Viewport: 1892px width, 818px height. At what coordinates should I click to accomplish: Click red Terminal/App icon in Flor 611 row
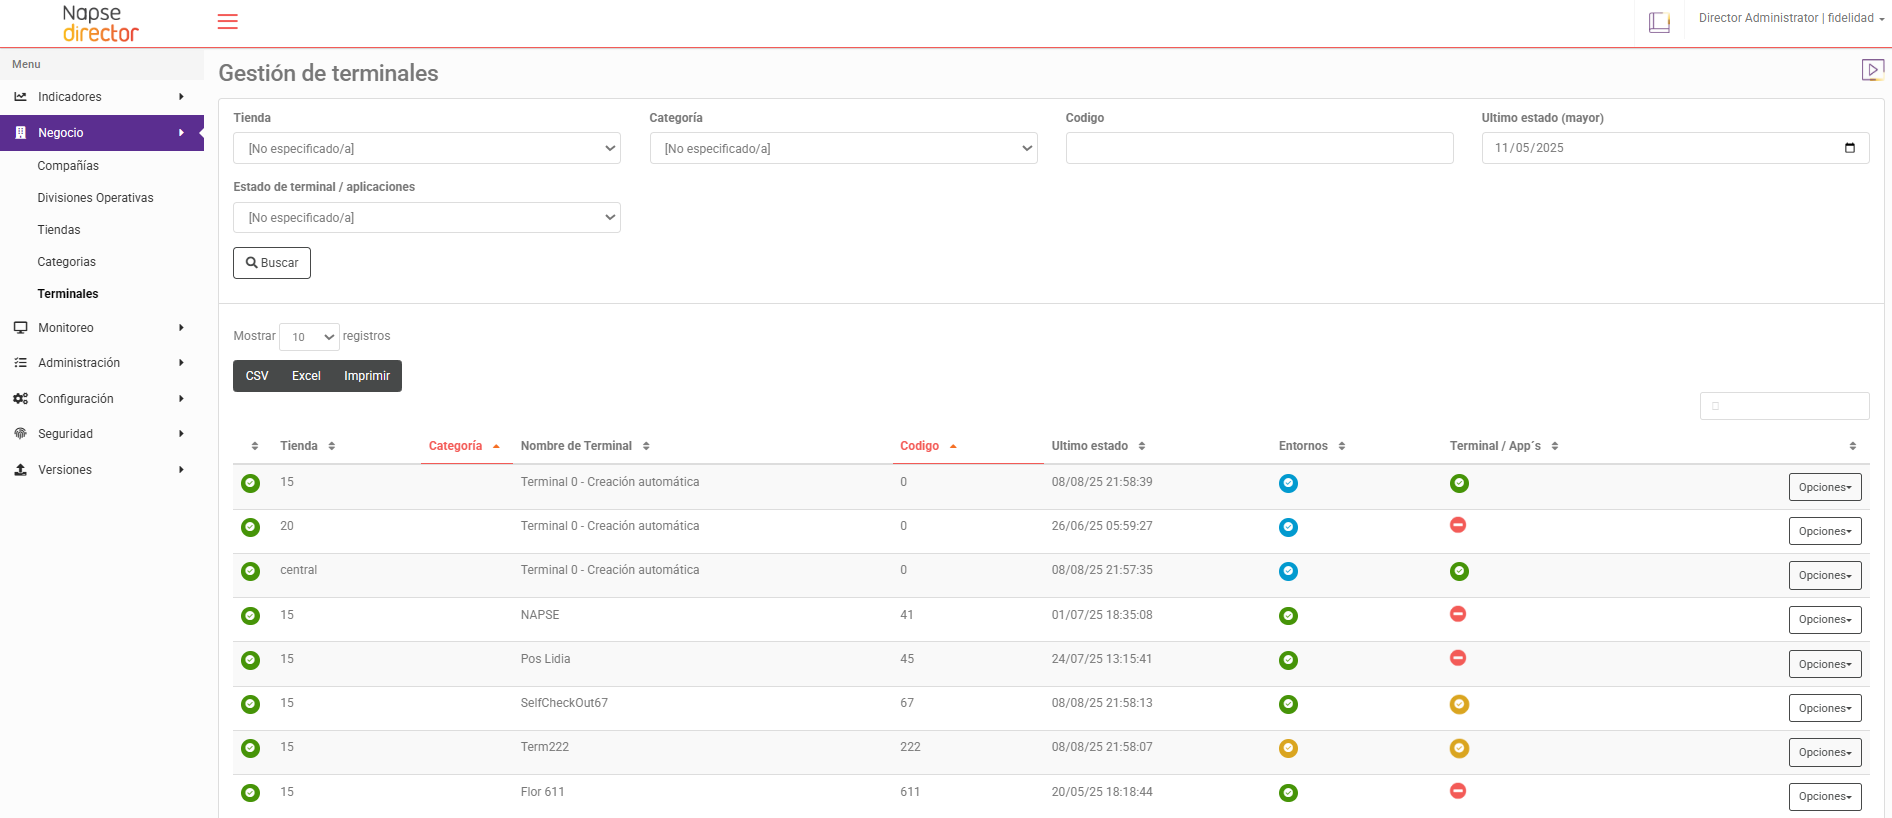[1458, 791]
